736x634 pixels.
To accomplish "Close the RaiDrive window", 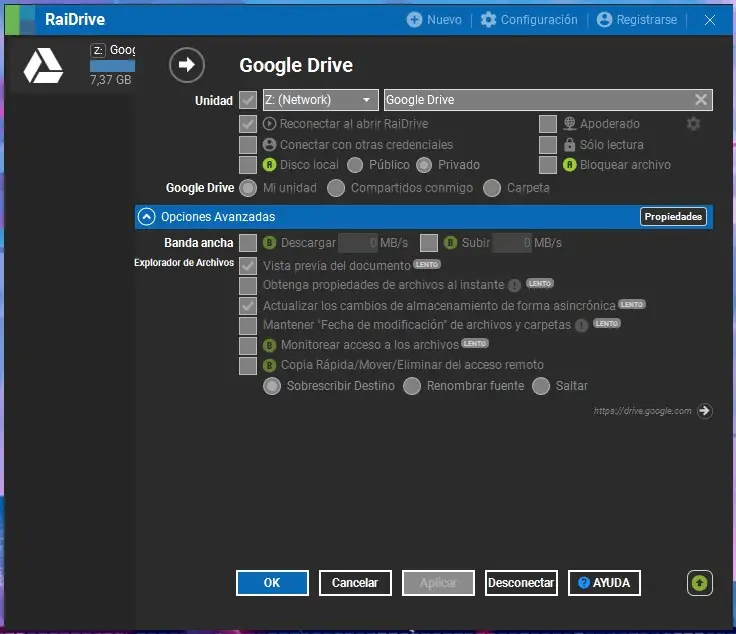I will [710, 20].
